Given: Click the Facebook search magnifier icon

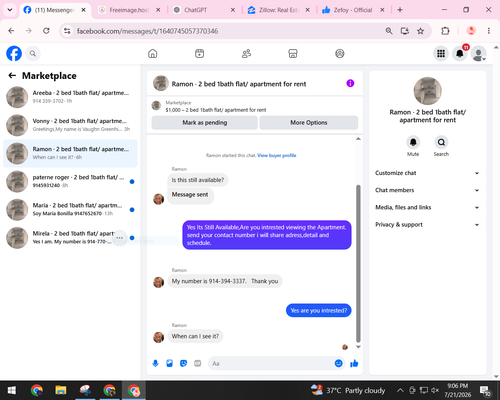Looking at the screenshot, I should [x=33, y=53].
